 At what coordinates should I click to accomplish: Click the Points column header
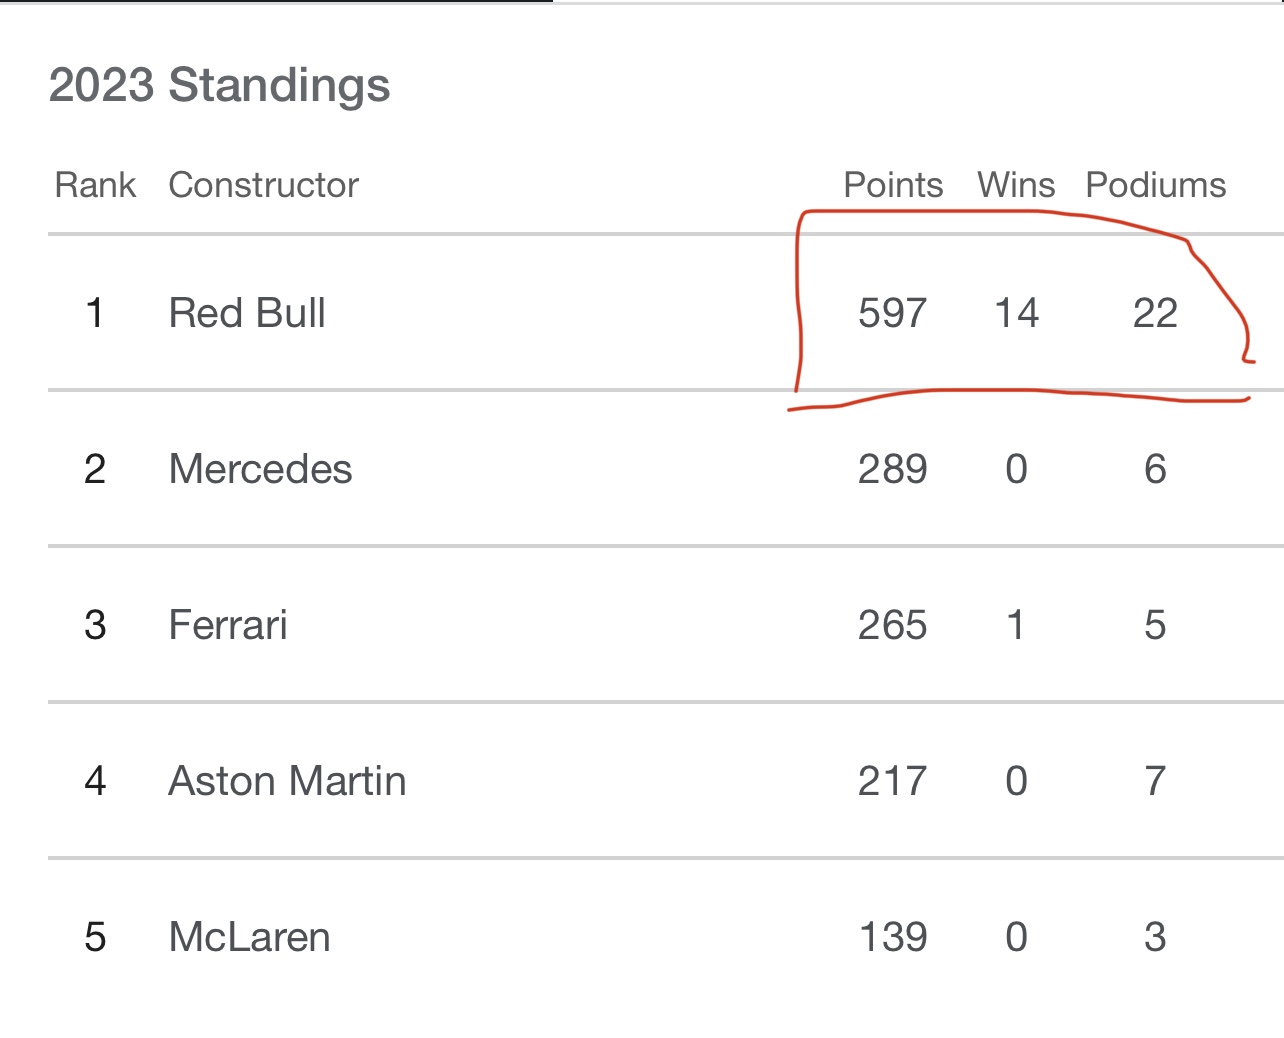[x=893, y=185]
